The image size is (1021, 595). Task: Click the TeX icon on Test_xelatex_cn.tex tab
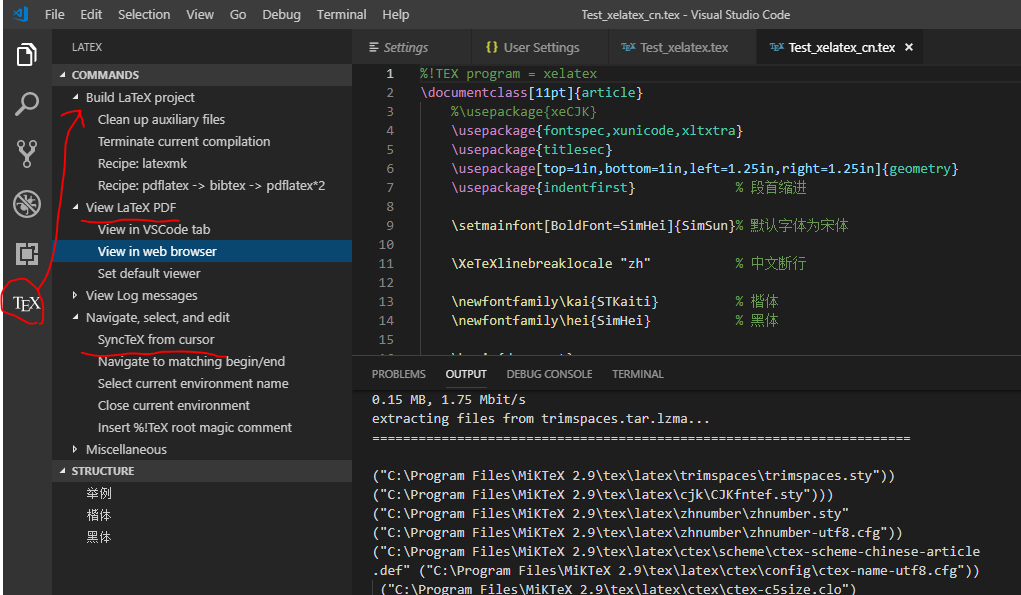pyautogui.click(x=777, y=47)
